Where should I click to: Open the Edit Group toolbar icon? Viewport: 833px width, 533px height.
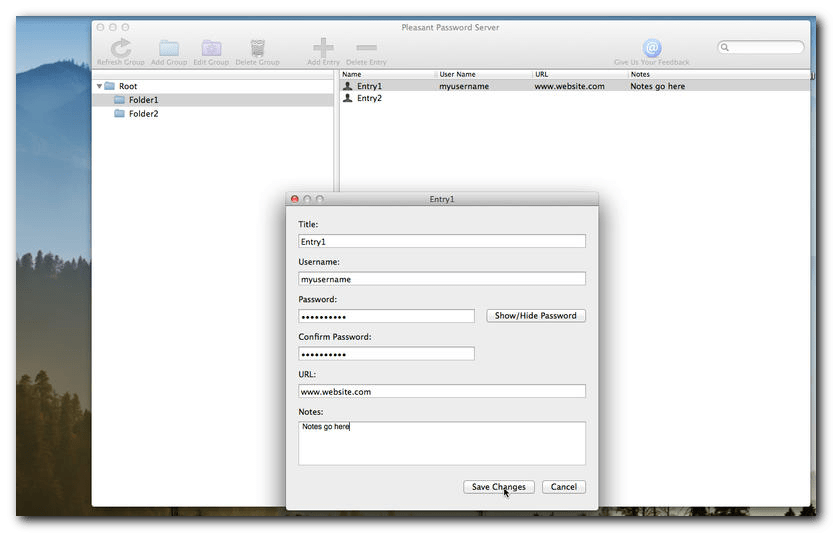(211, 48)
